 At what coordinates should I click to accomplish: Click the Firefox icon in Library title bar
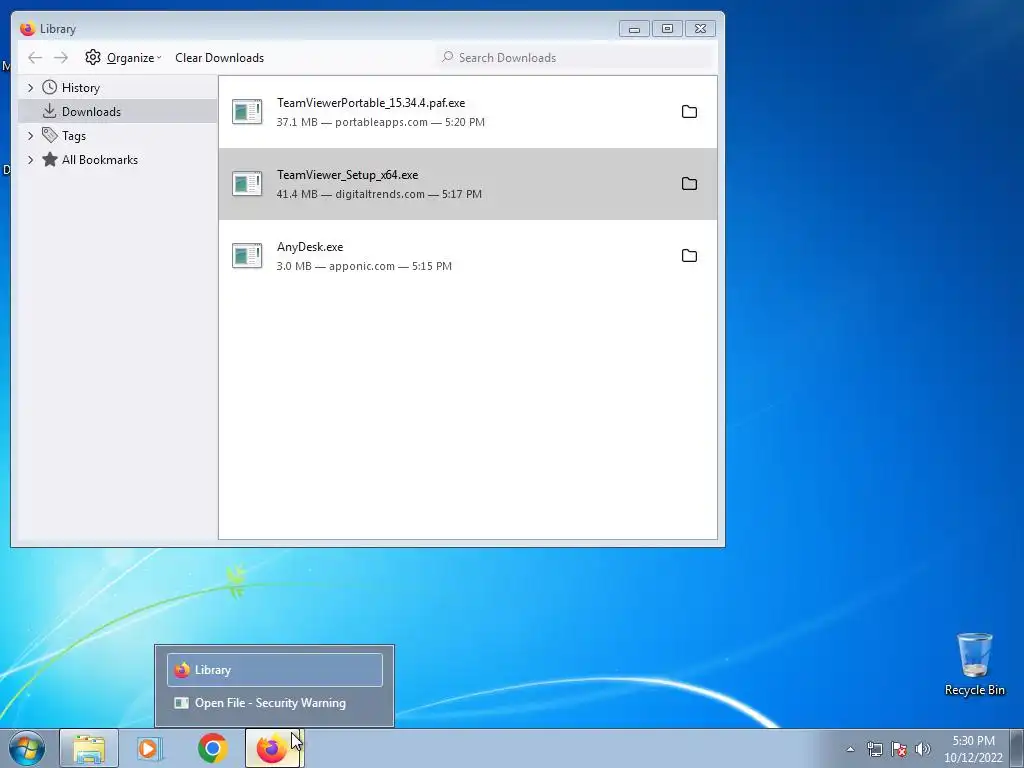pos(27,29)
